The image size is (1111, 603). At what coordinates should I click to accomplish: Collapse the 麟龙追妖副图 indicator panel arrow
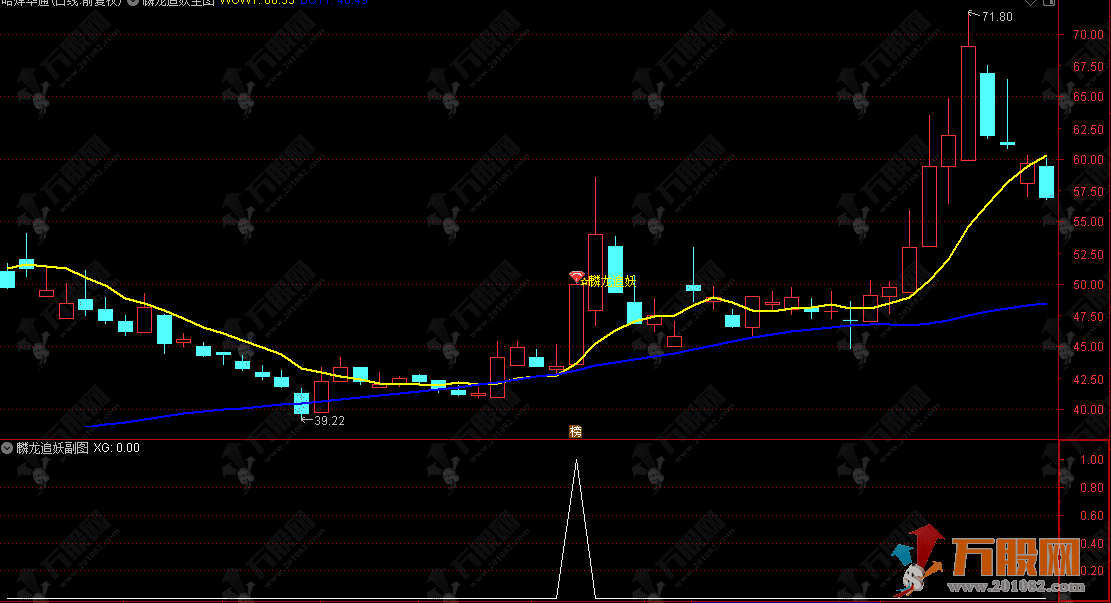click(7, 448)
